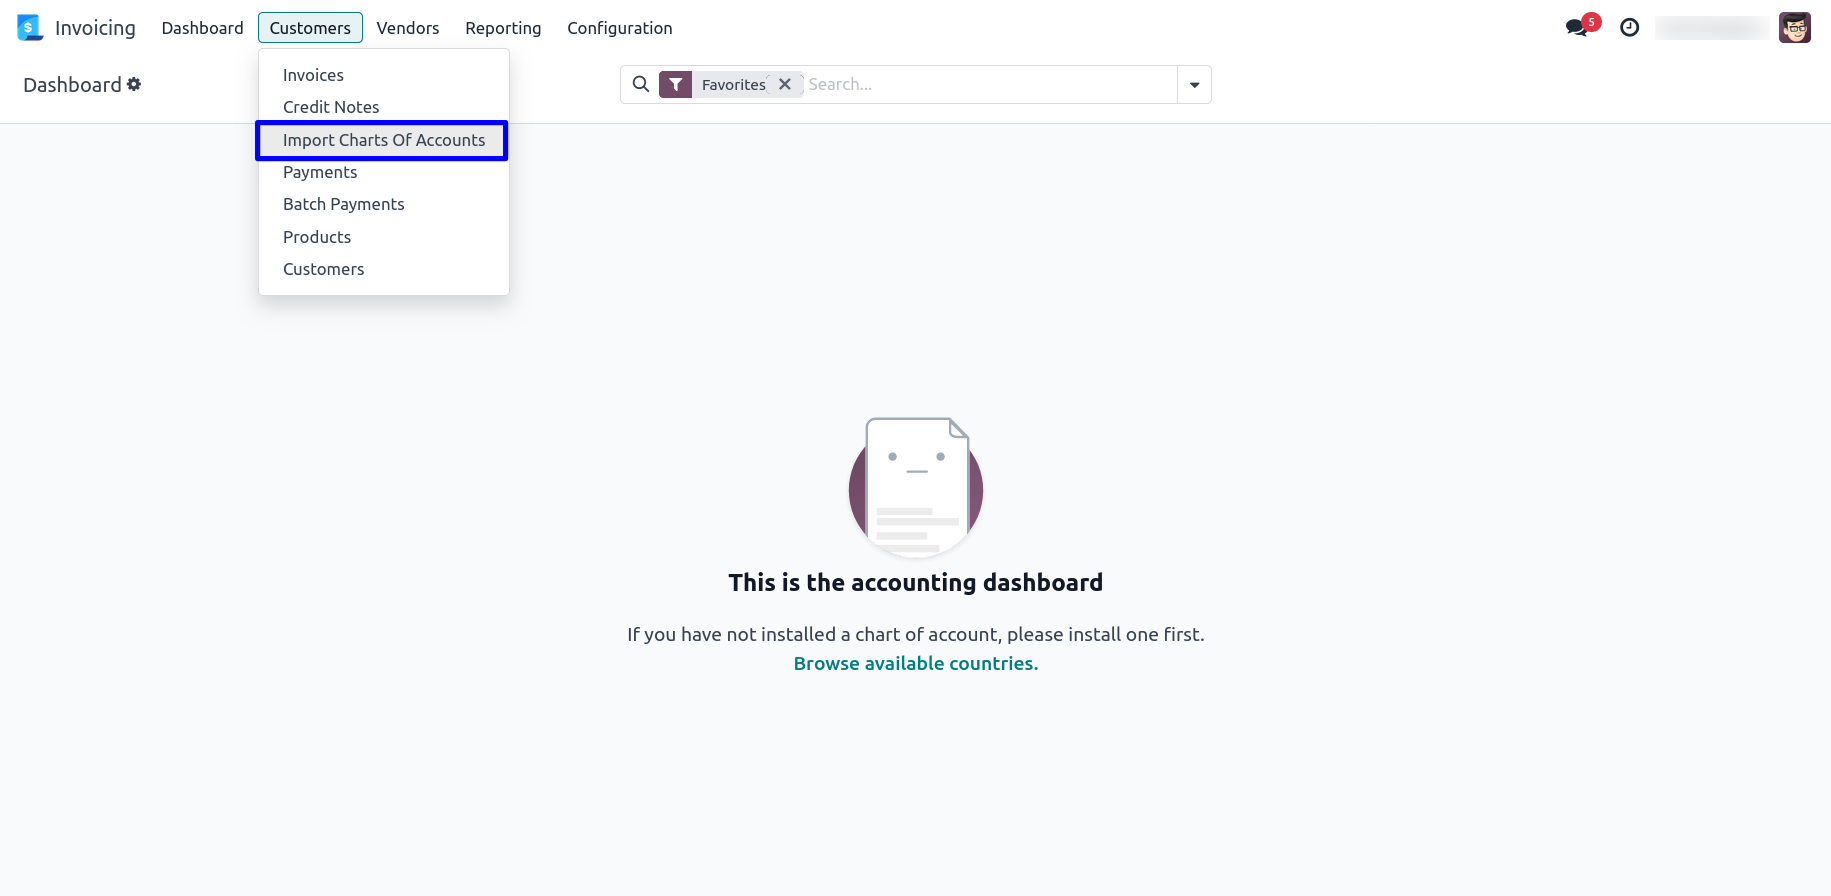Remove the Favorites filter with the X
1831x896 pixels.
[785, 85]
